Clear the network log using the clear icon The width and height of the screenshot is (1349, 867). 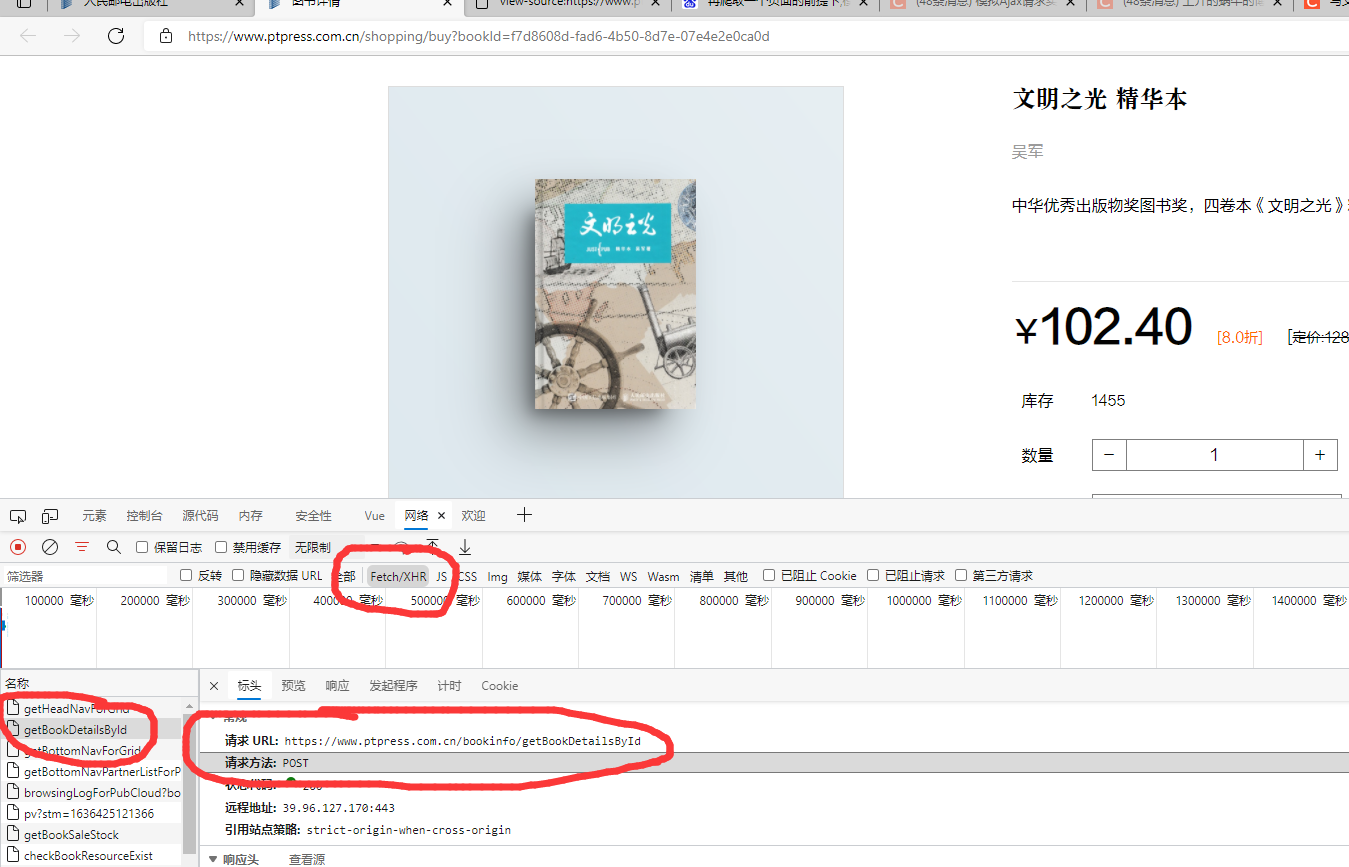pos(49,547)
